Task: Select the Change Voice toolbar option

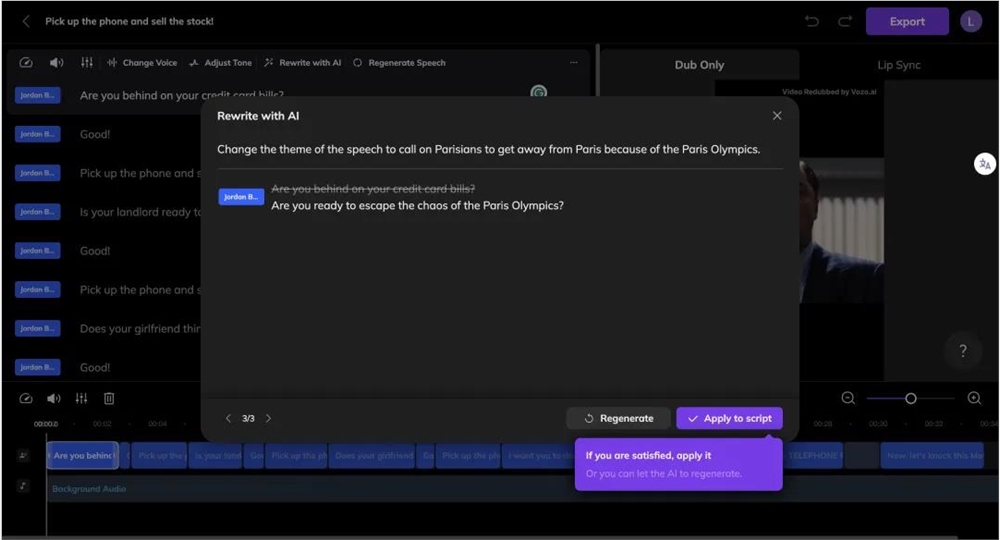Action: coord(142,62)
